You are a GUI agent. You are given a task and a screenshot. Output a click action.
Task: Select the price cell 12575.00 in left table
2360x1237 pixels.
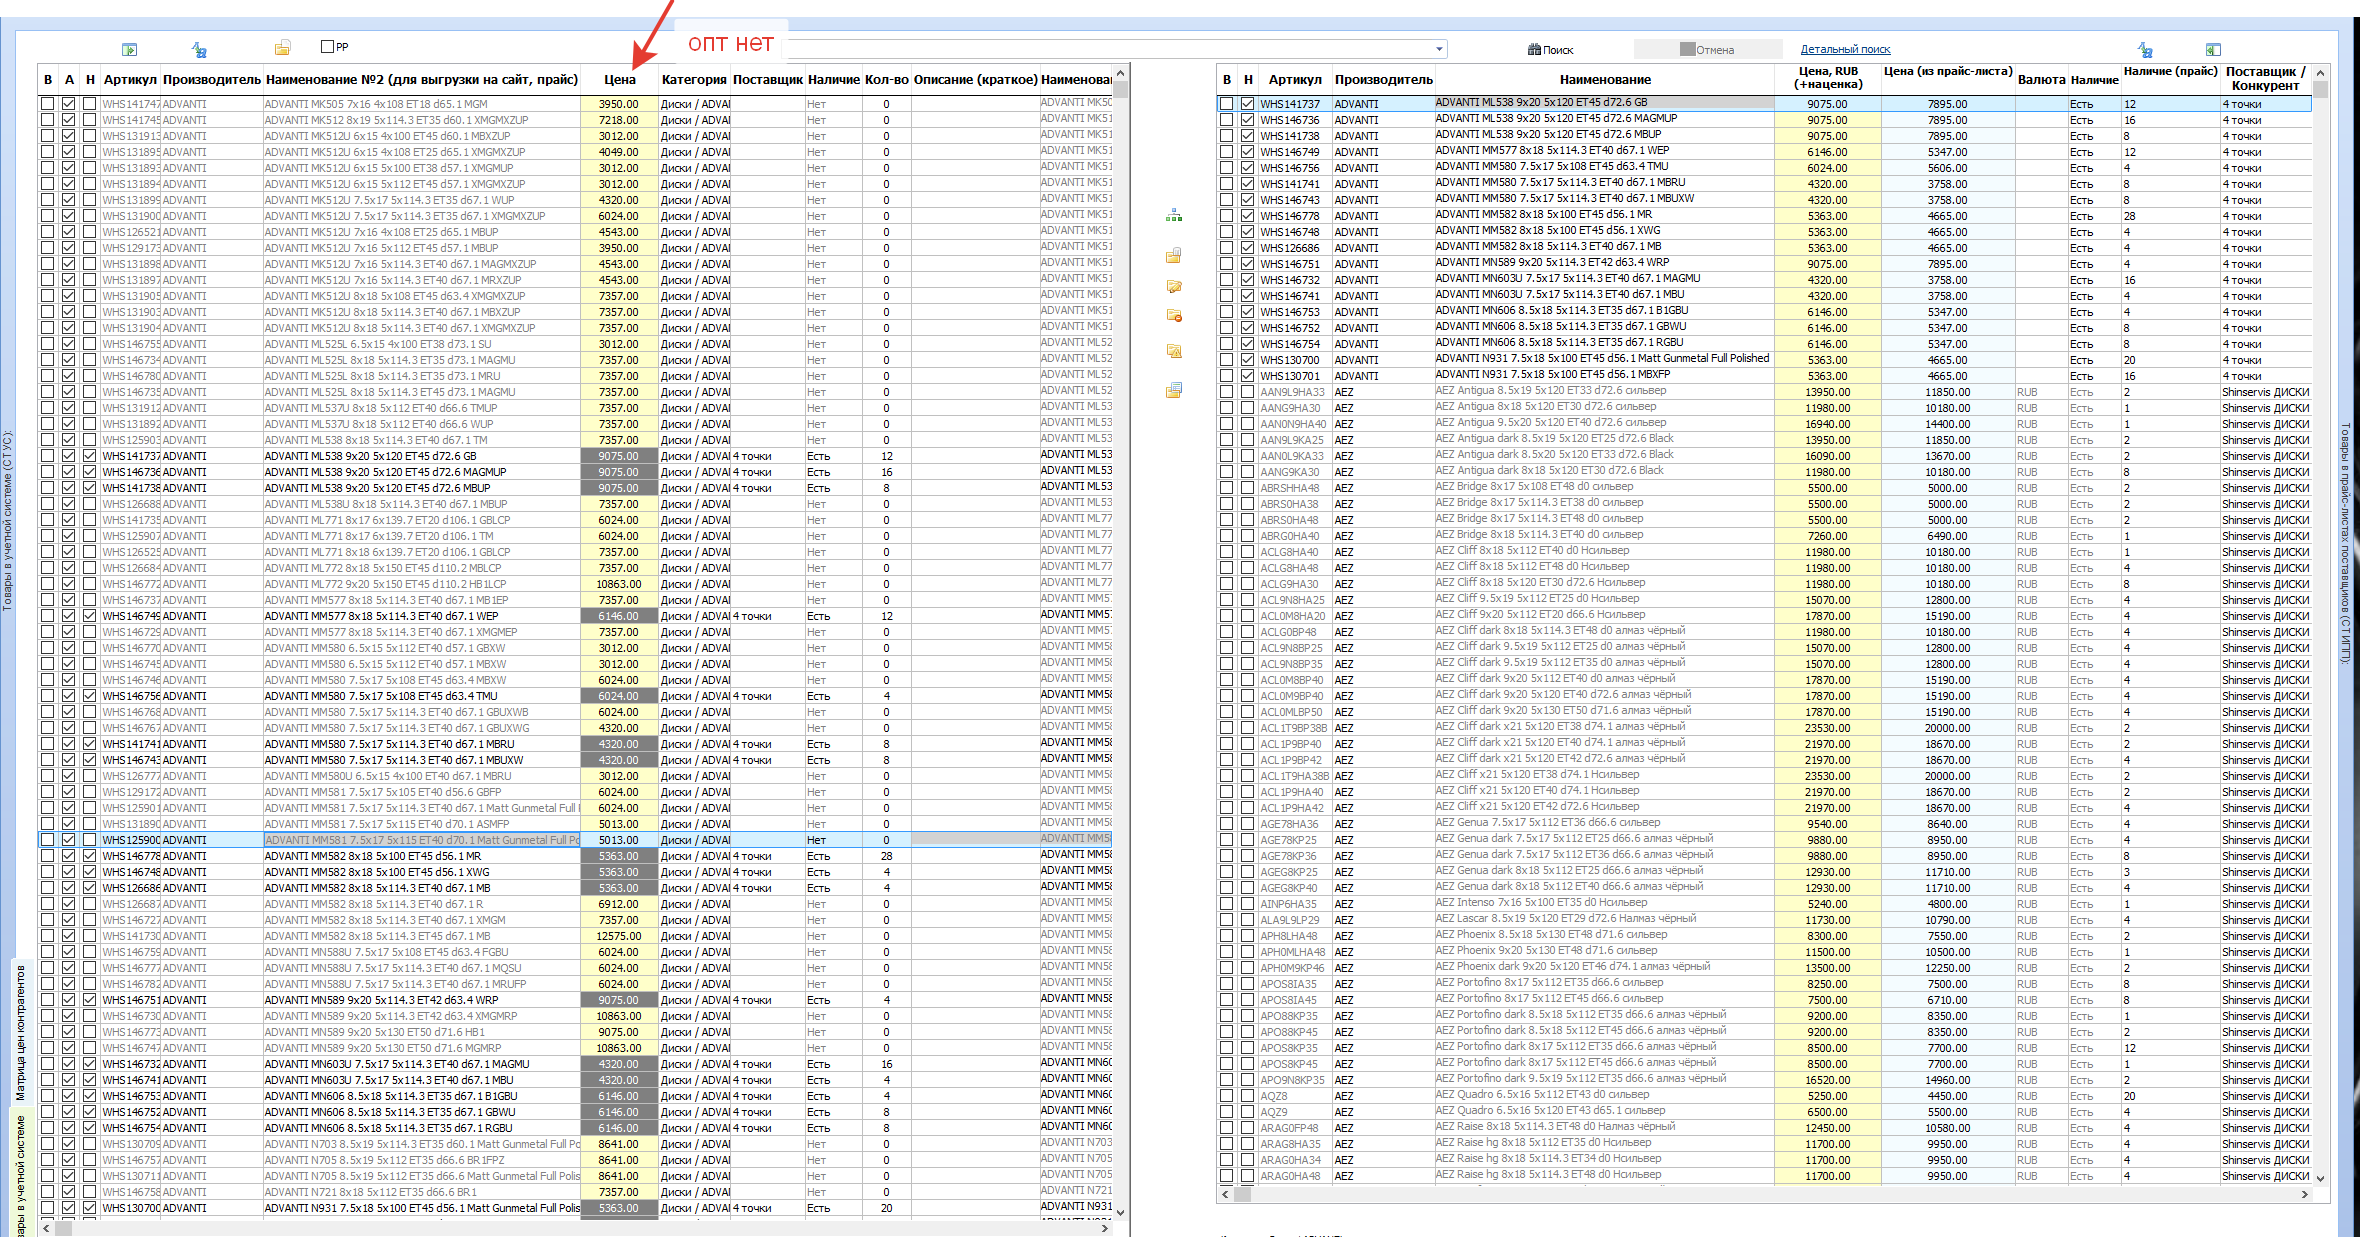pyautogui.click(x=619, y=936)
